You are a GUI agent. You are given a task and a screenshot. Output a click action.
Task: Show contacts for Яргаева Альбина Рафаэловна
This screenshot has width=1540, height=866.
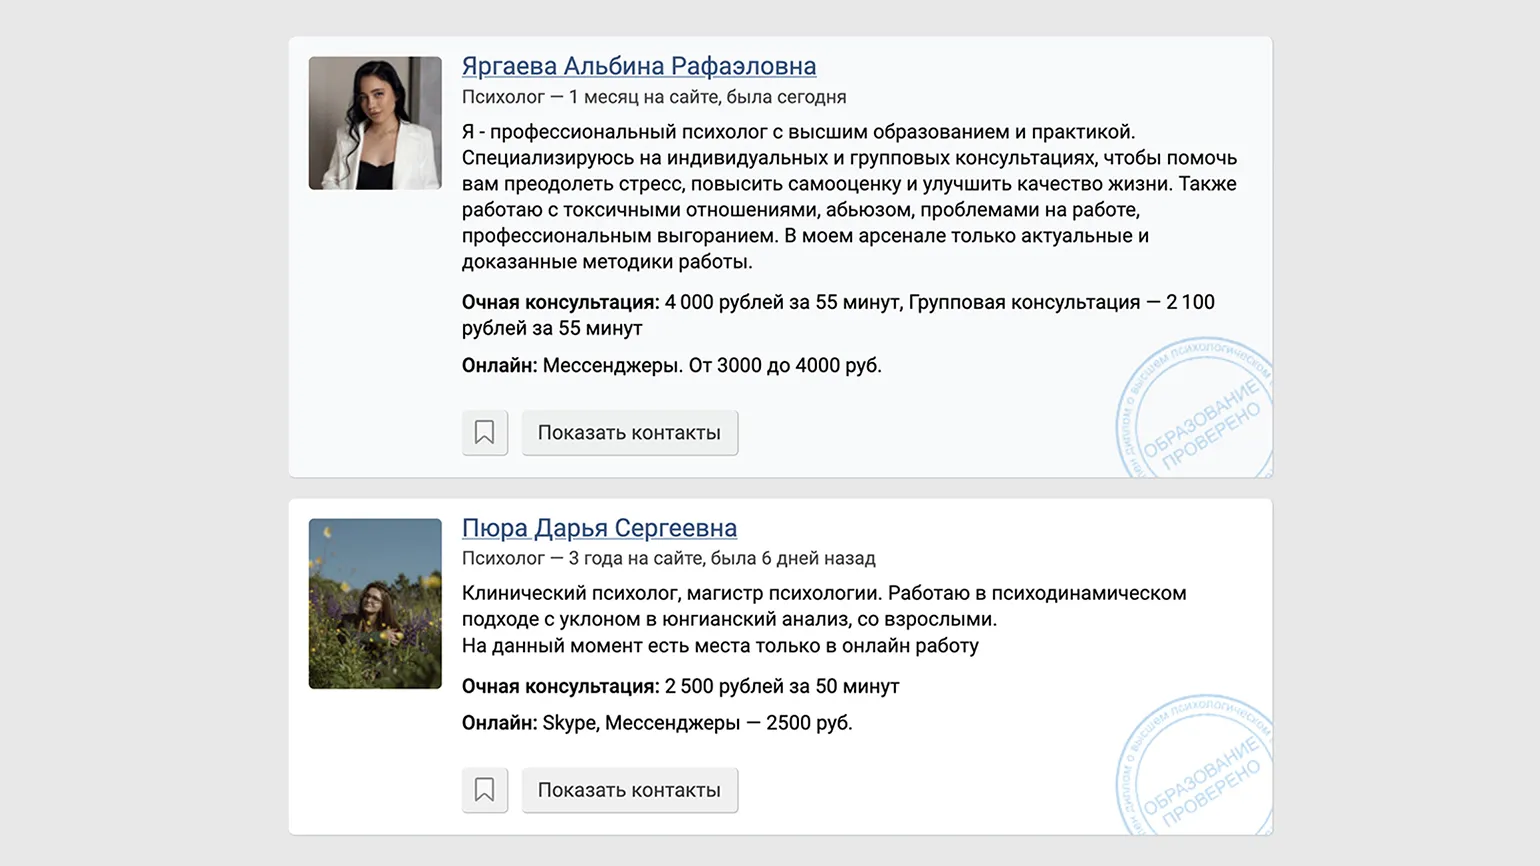(x=629, y=433)
